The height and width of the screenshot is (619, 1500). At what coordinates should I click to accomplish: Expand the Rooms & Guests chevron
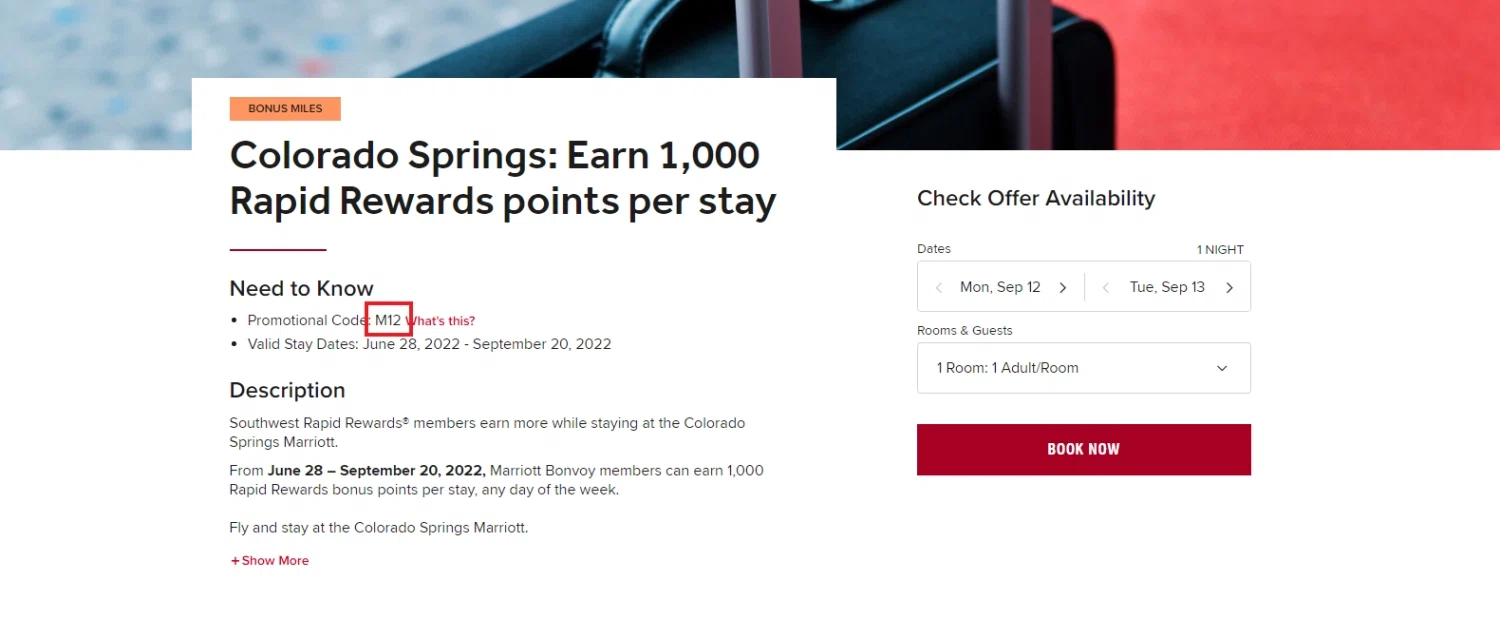[1221, 368]
